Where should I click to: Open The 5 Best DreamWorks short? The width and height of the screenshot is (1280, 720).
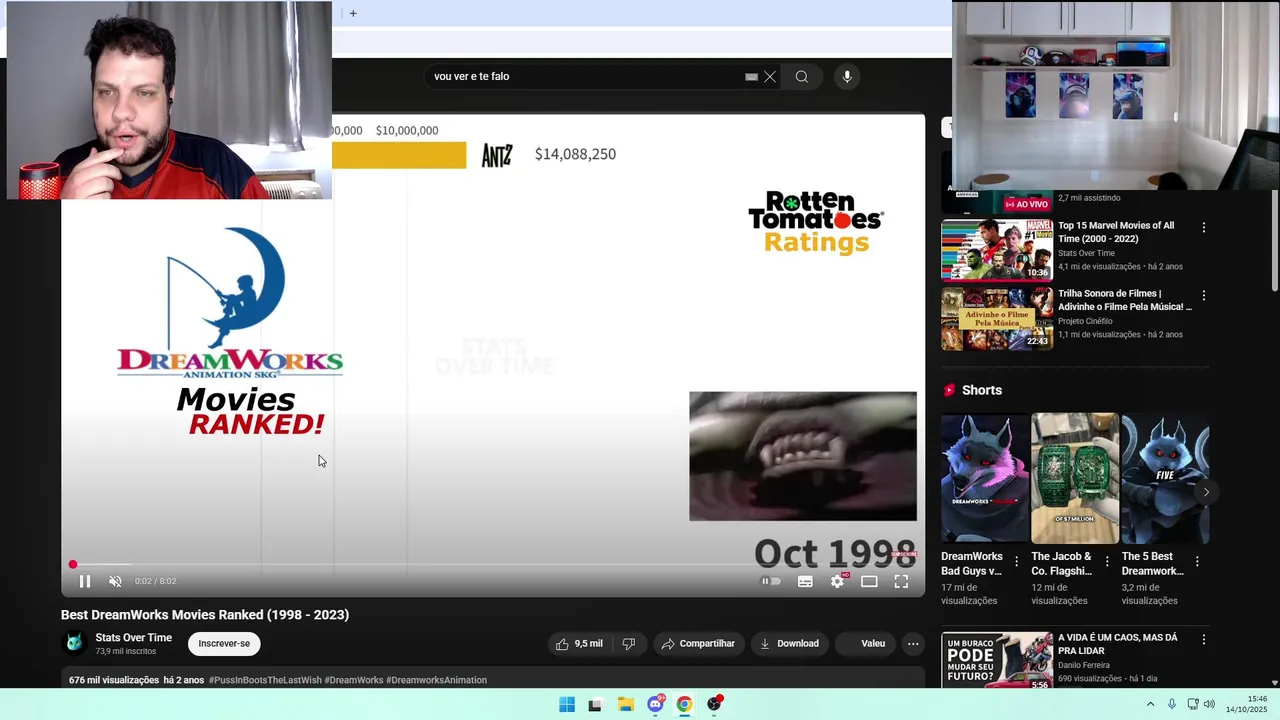(x=1165, y=478)
